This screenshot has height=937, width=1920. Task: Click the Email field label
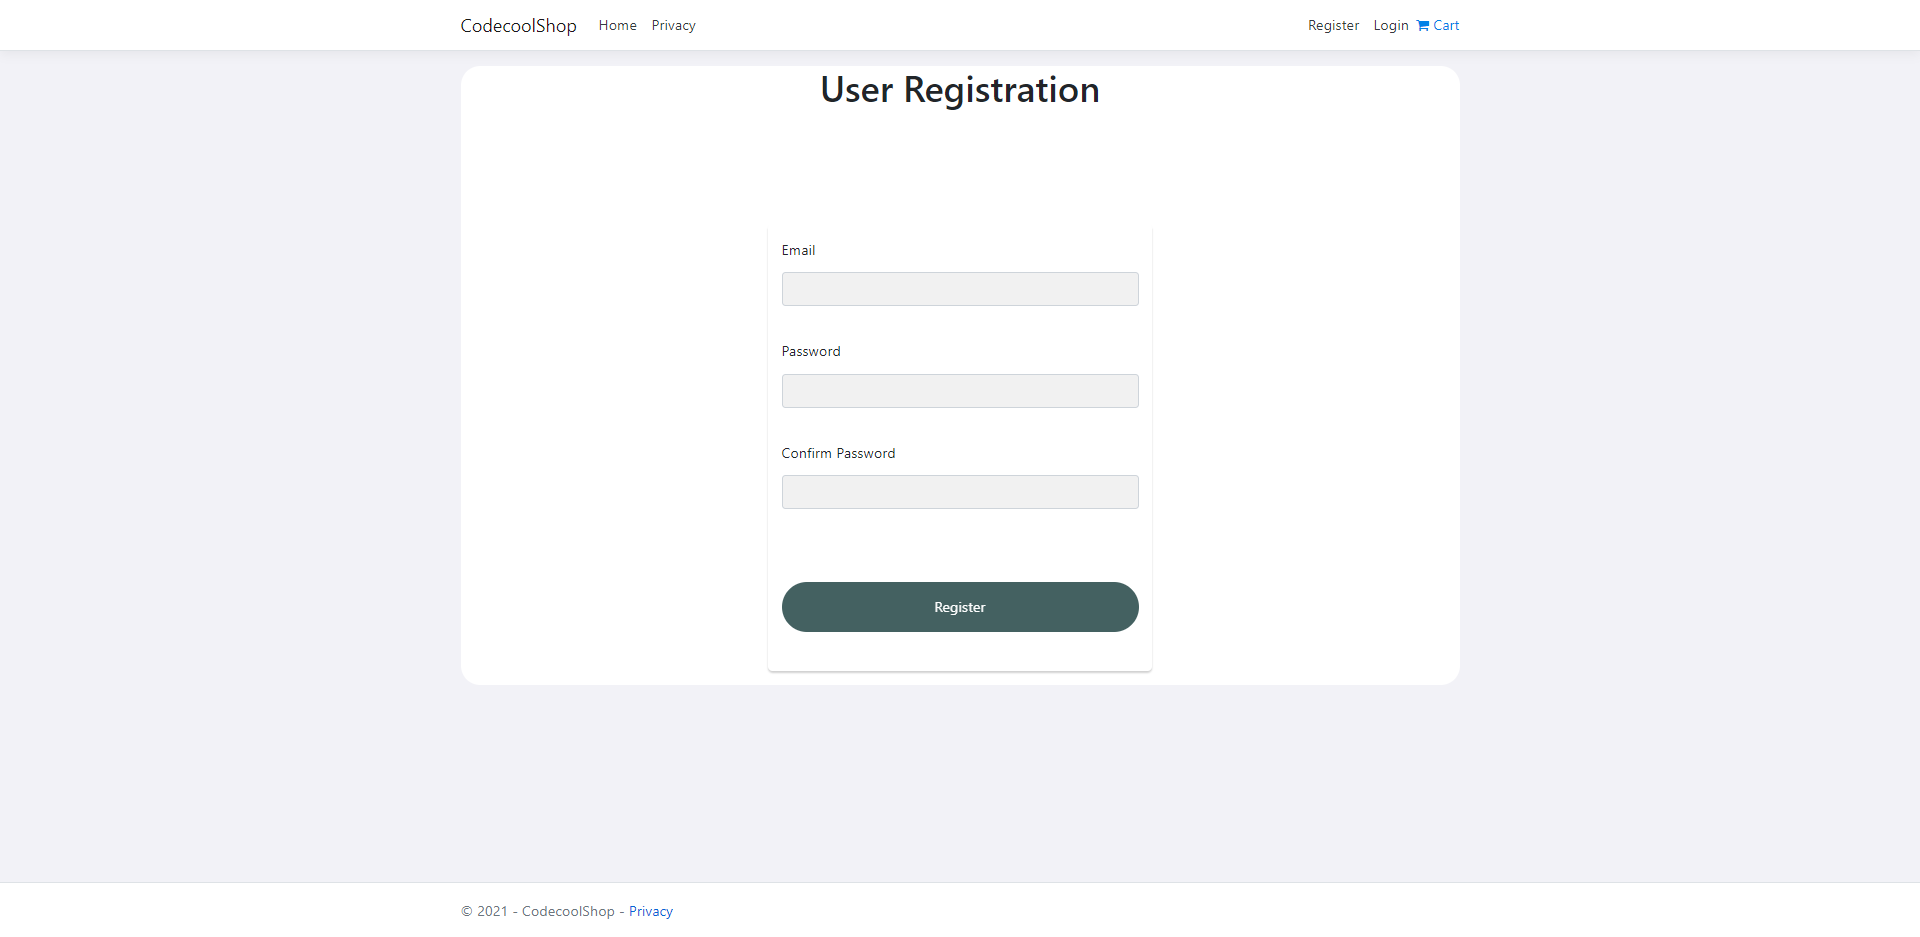(798, 250)
